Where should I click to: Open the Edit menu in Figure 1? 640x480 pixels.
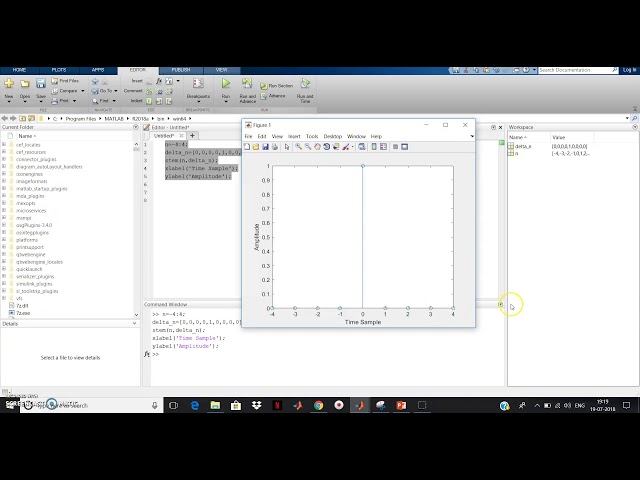[262, 136]
